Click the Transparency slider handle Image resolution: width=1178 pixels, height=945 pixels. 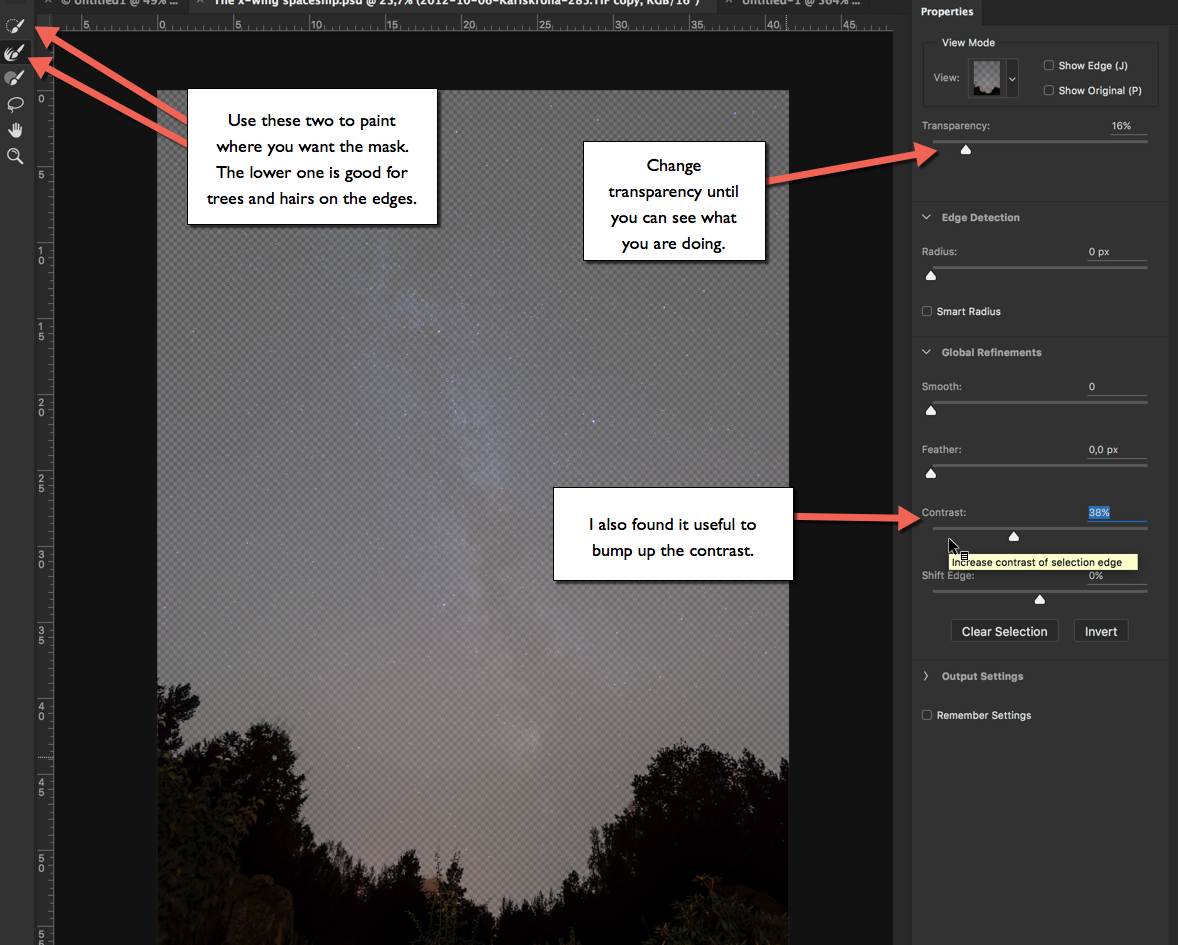(966, 149)
